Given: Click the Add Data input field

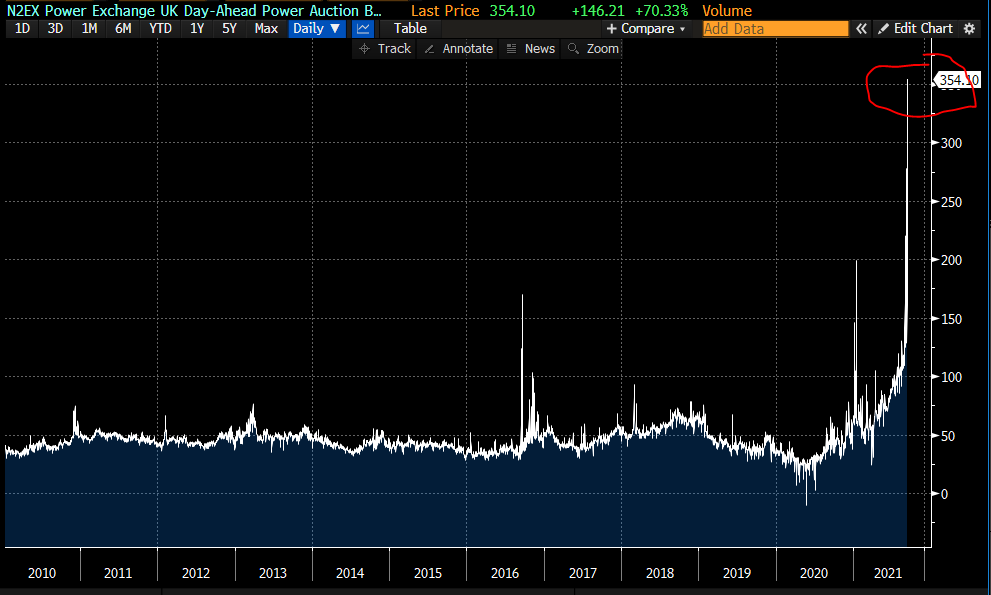Looking at the screenshot, I should [775, 28].
